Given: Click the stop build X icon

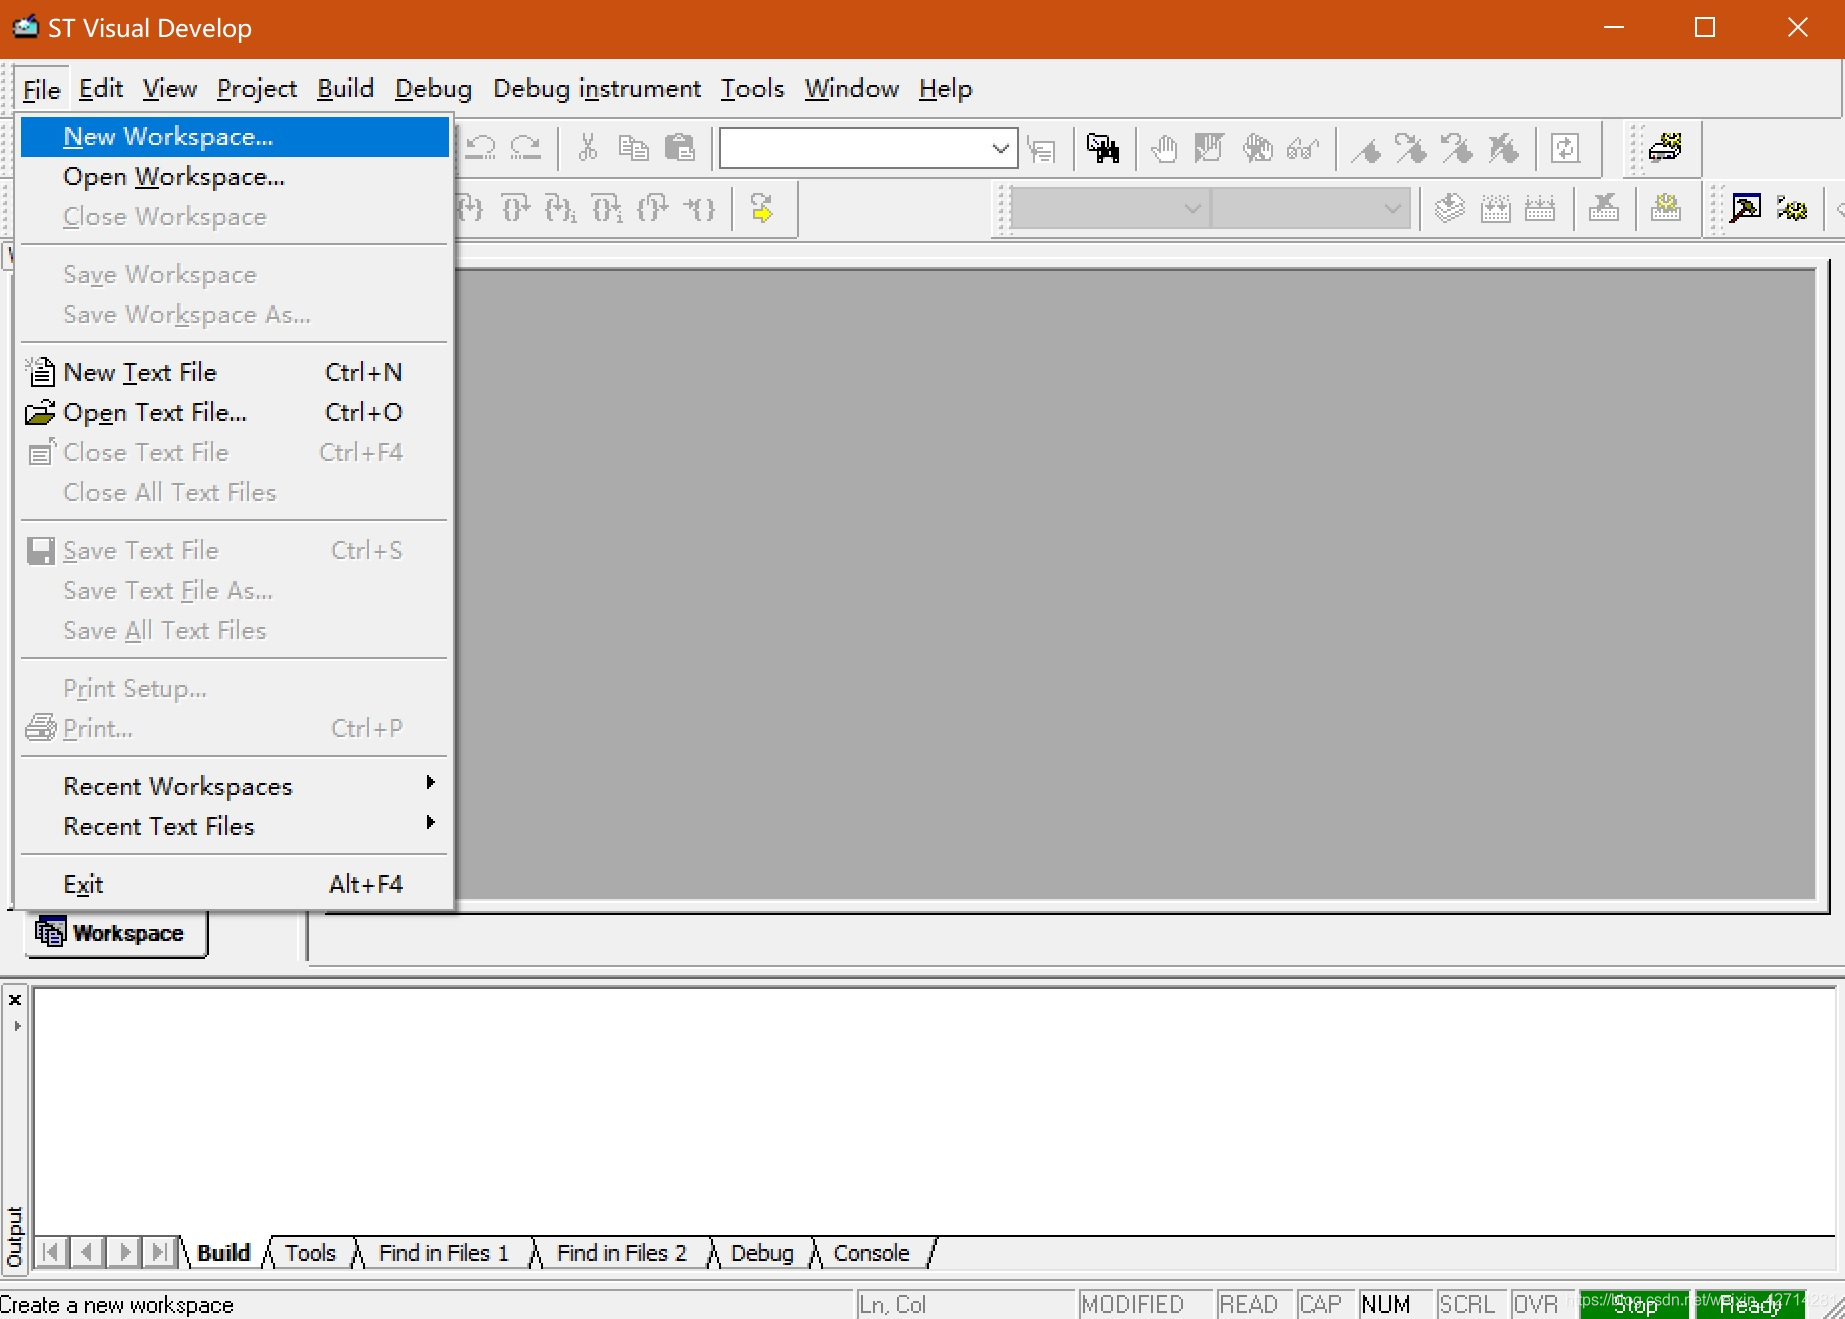Looking at the screenshot, I should click(x=1604, y=208).
